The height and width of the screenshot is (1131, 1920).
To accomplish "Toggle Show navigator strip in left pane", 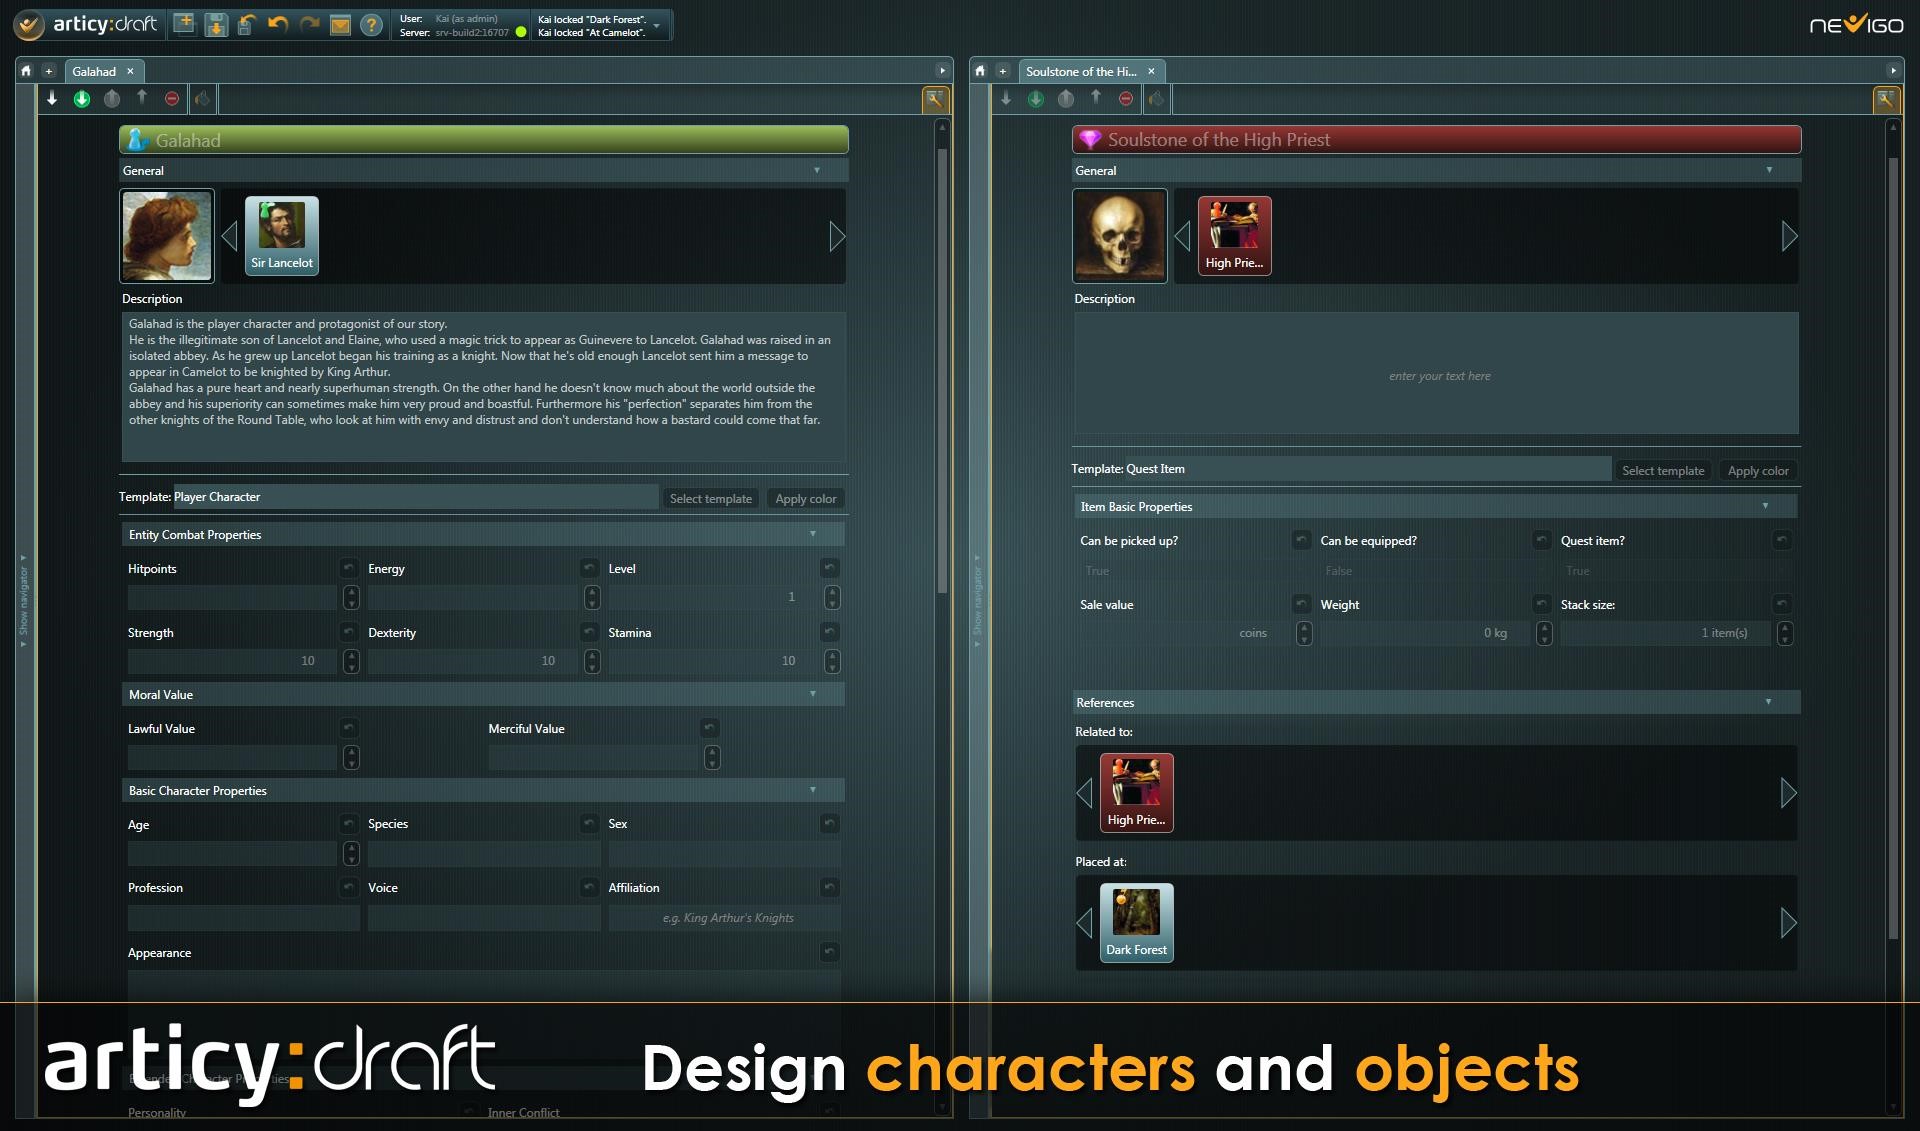I will (23, 600).
